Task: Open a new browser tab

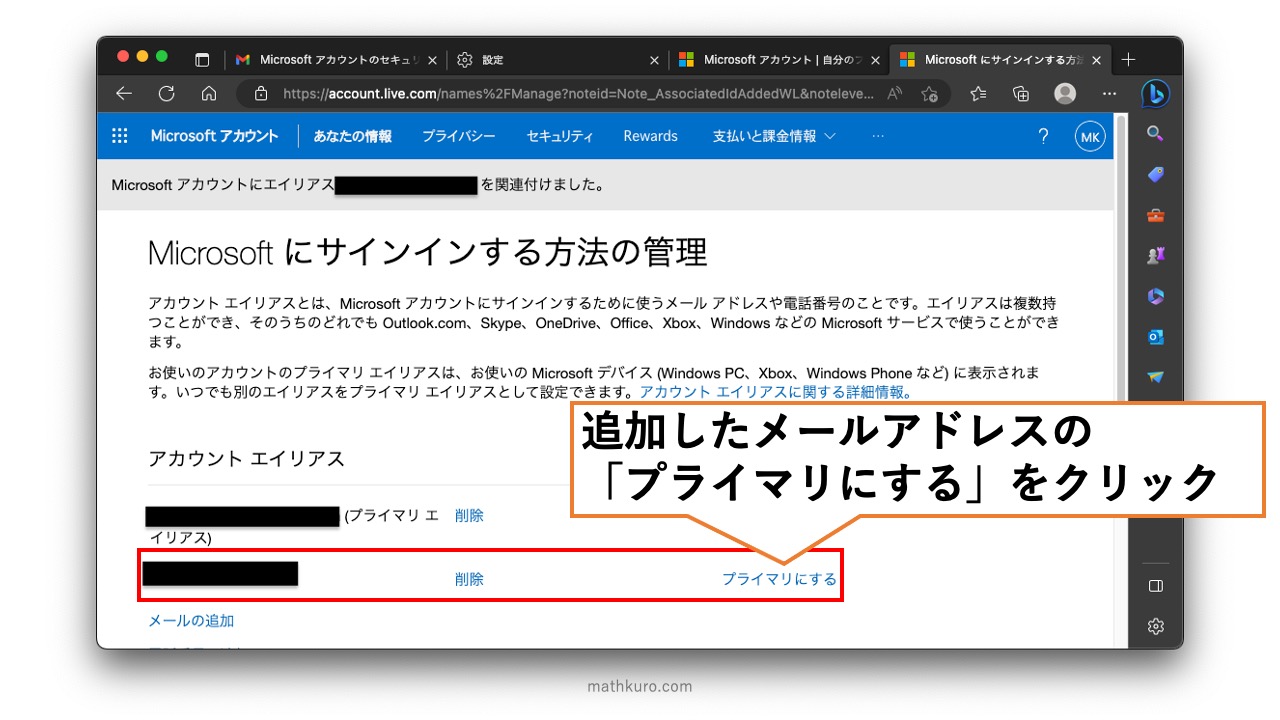Action: 1128,60
